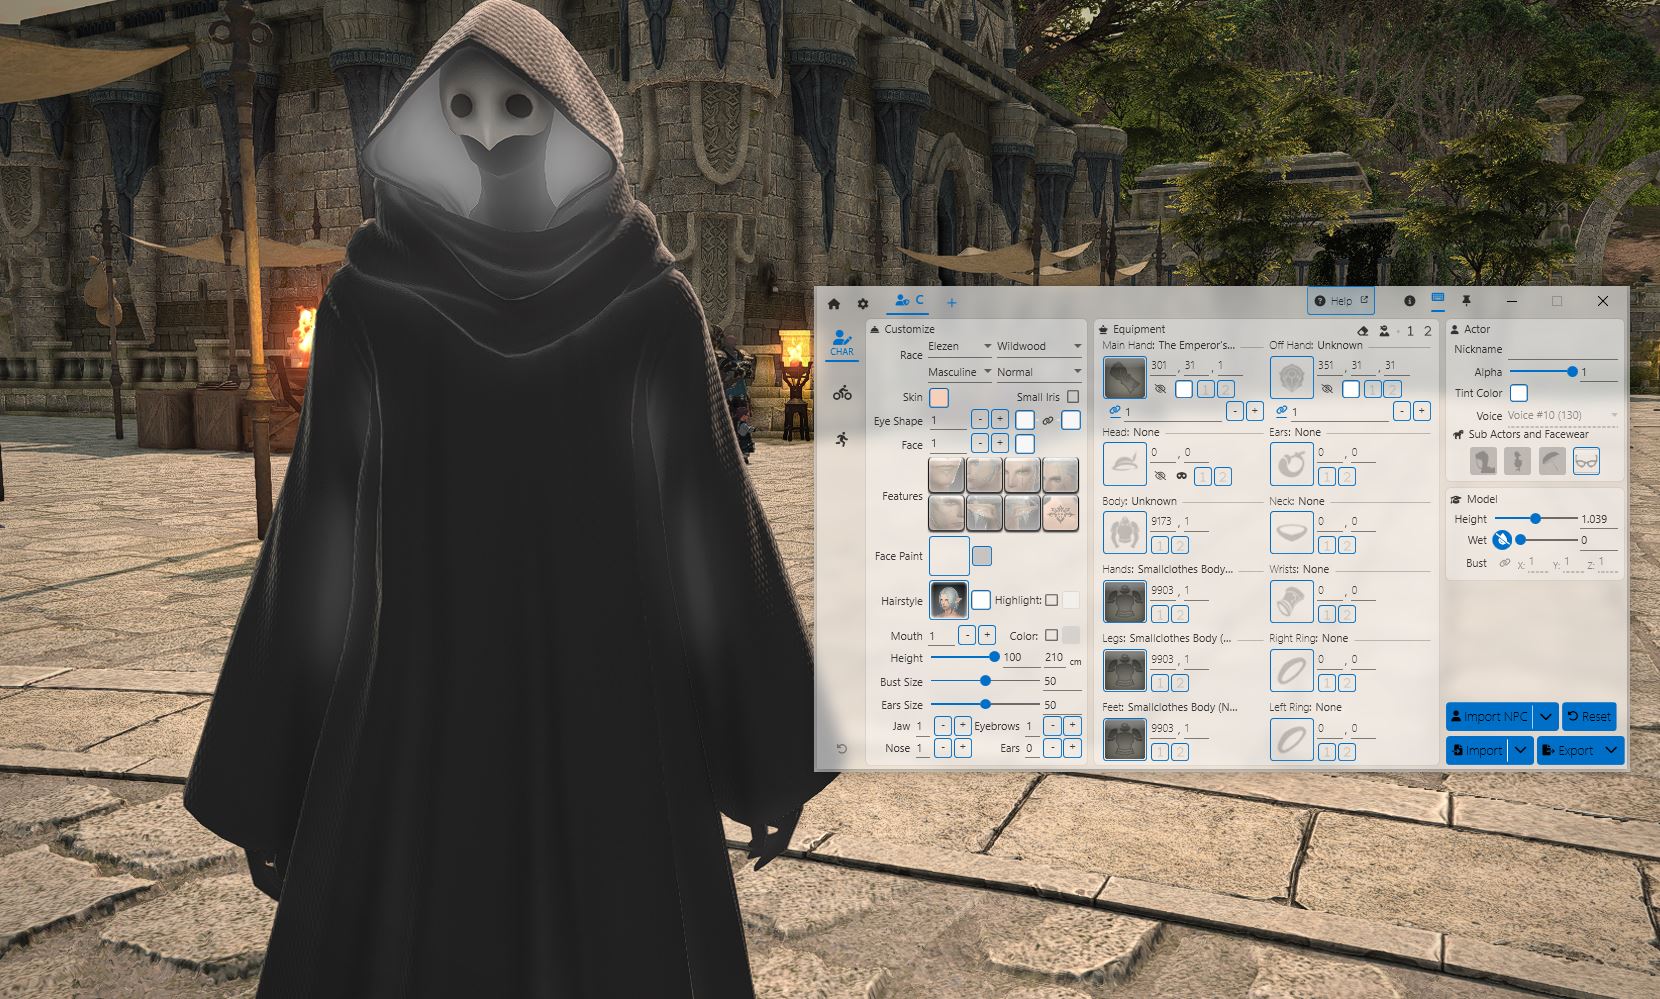The height and width of the screenshot is (999, 1660).
Task: Toggle the first facial feature tile
Action: click(x=946, y=475)
